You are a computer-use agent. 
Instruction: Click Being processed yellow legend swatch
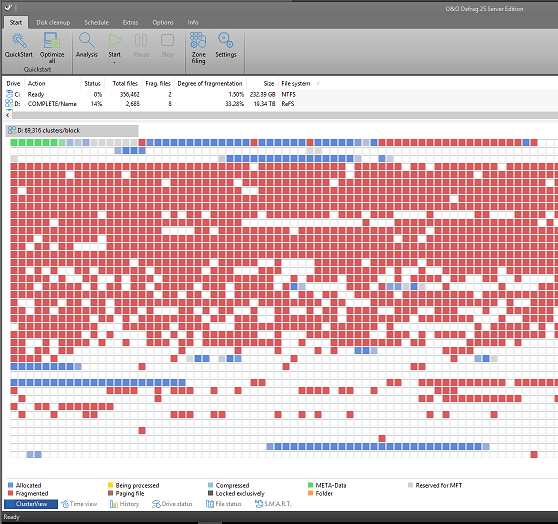(x=110, y=485)
